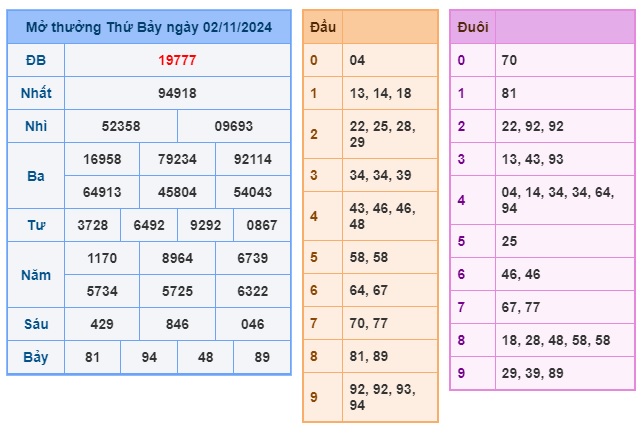Select the Tư prize number 6492
This screenshot has height=435, width=643.
pos(149,225)
